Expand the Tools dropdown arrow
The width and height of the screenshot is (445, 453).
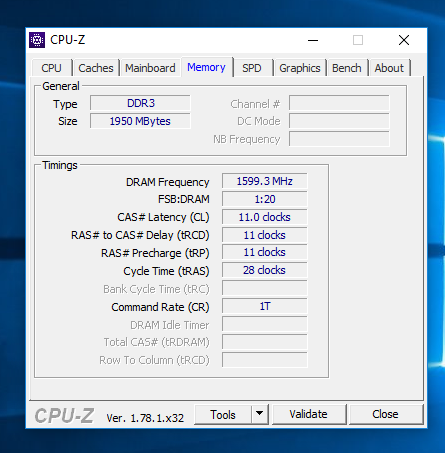pyautogui.click(x=260, y=415)
